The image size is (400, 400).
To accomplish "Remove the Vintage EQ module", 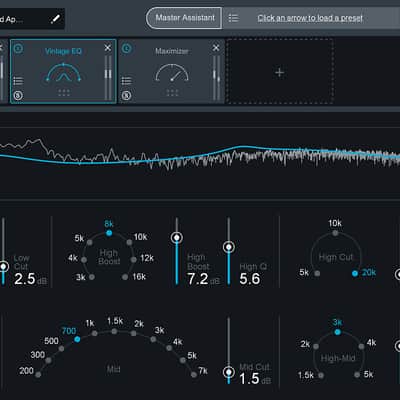I will pos(108,48).
